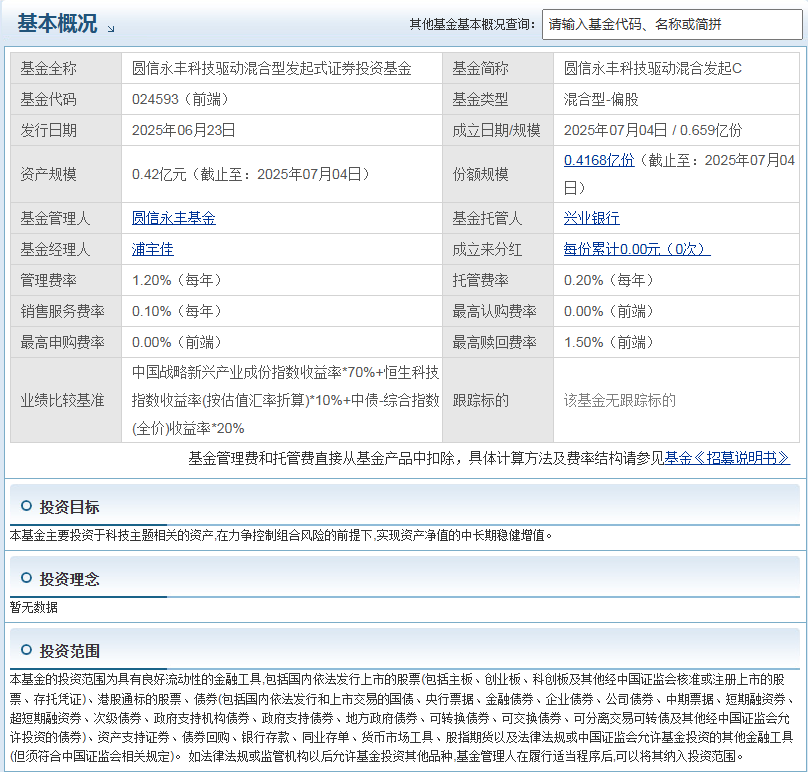Viewport: 808px width, 772px height.
Task: Focus the fund code search input field
Action: point(672,24)
